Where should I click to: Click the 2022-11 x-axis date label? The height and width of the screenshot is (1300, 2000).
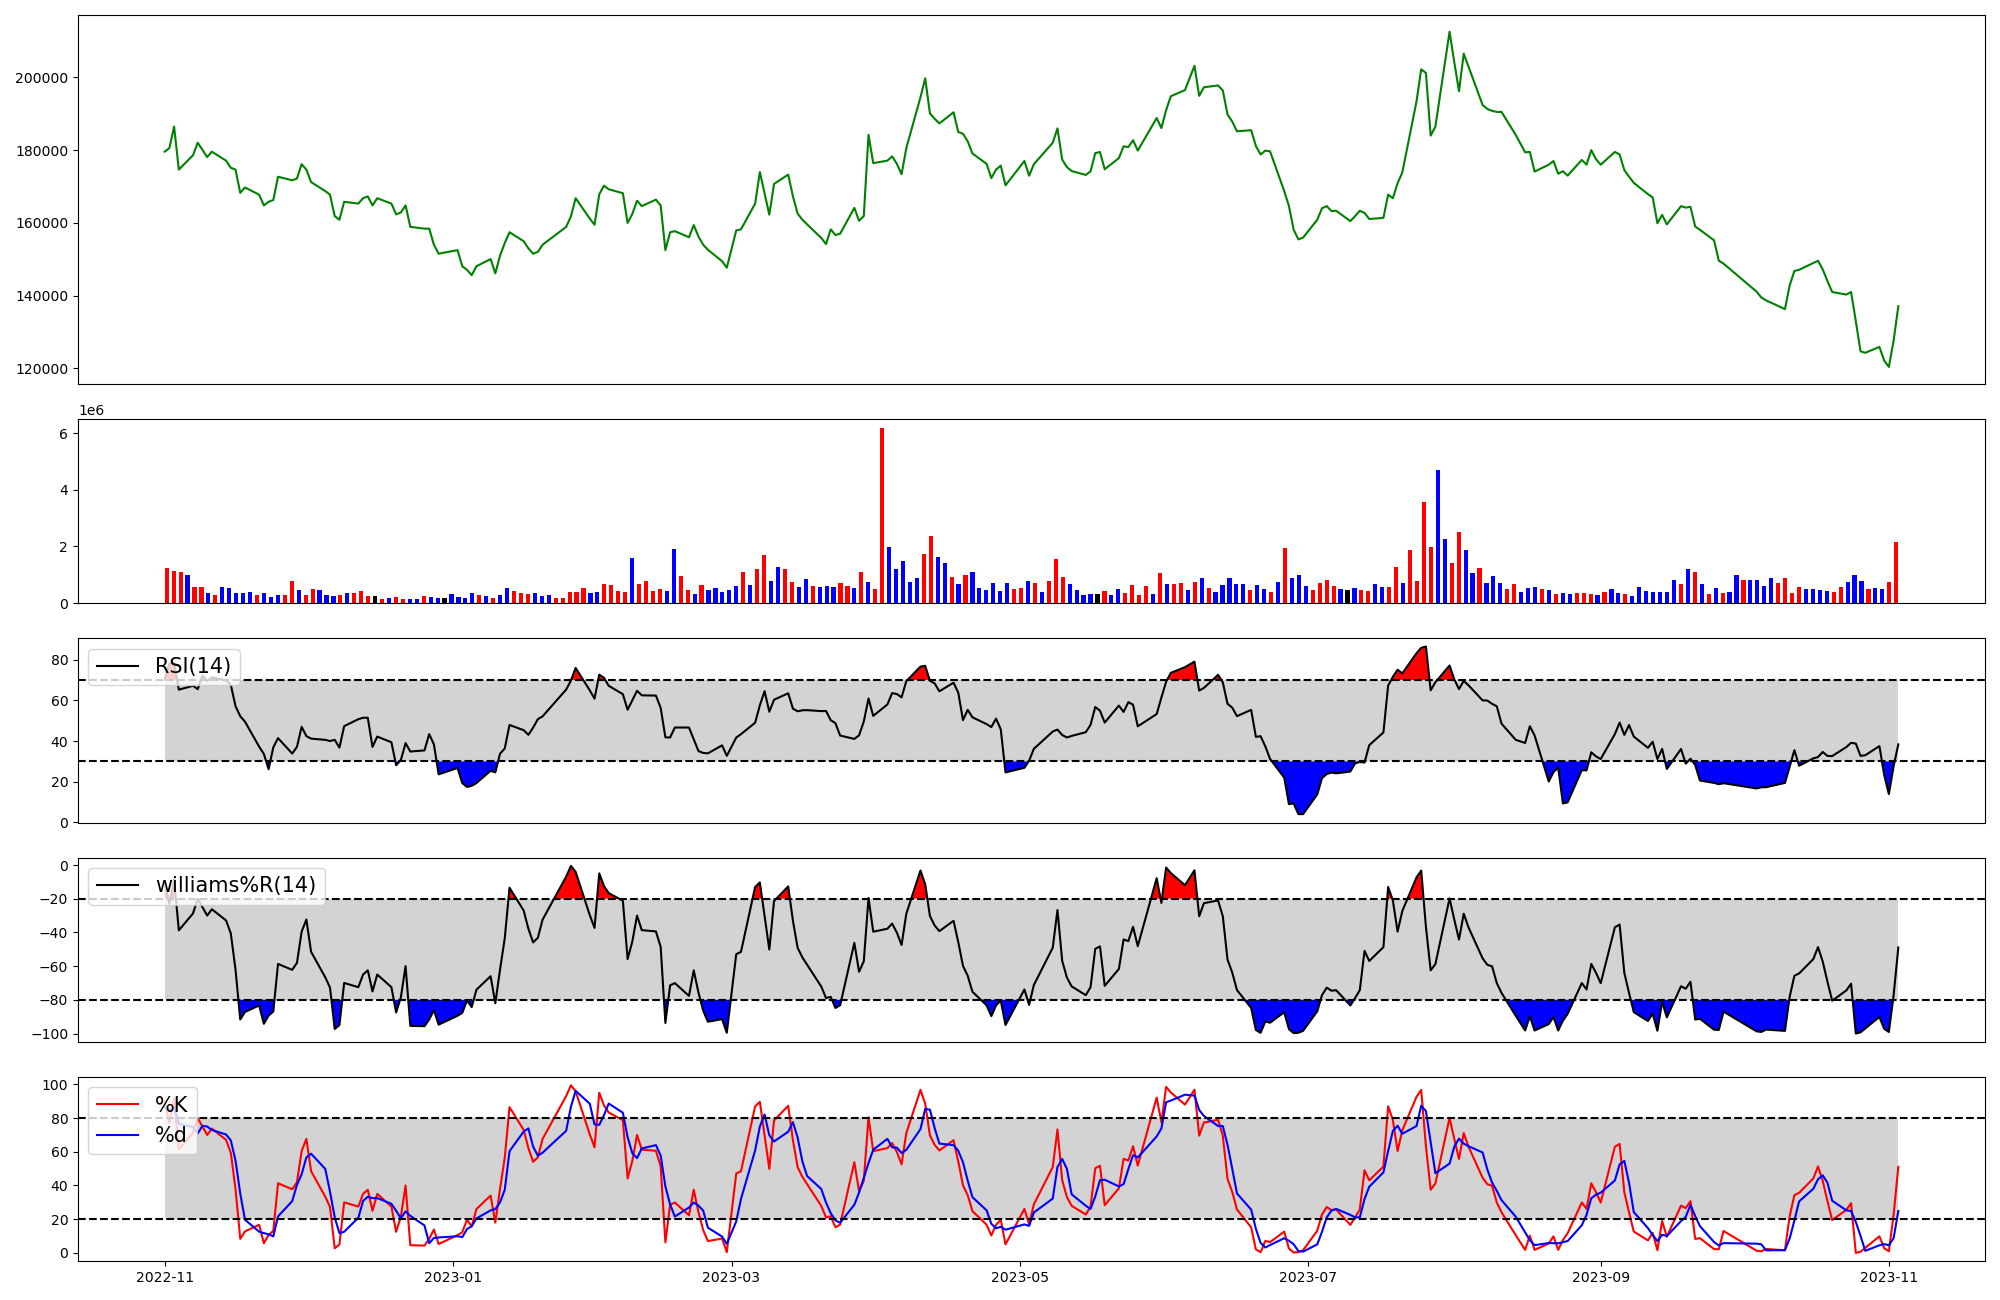(165, 1277)
